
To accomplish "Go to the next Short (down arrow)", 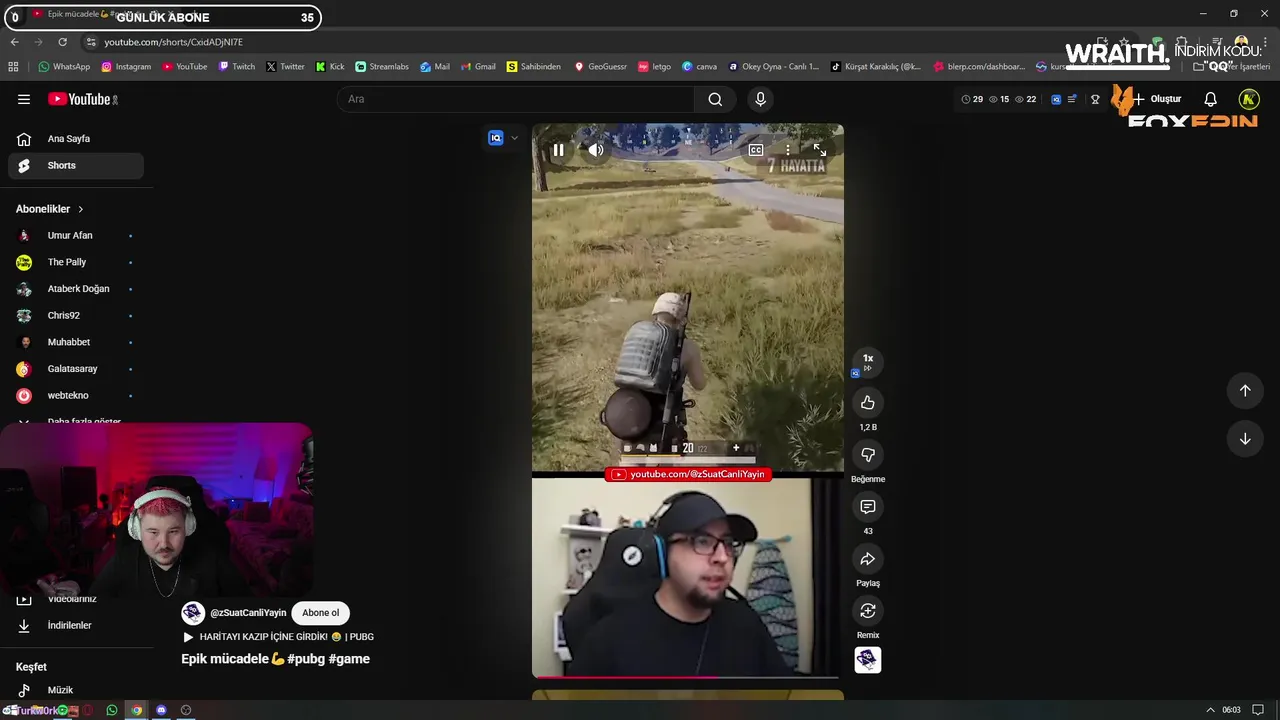I will coord(1245,439).
